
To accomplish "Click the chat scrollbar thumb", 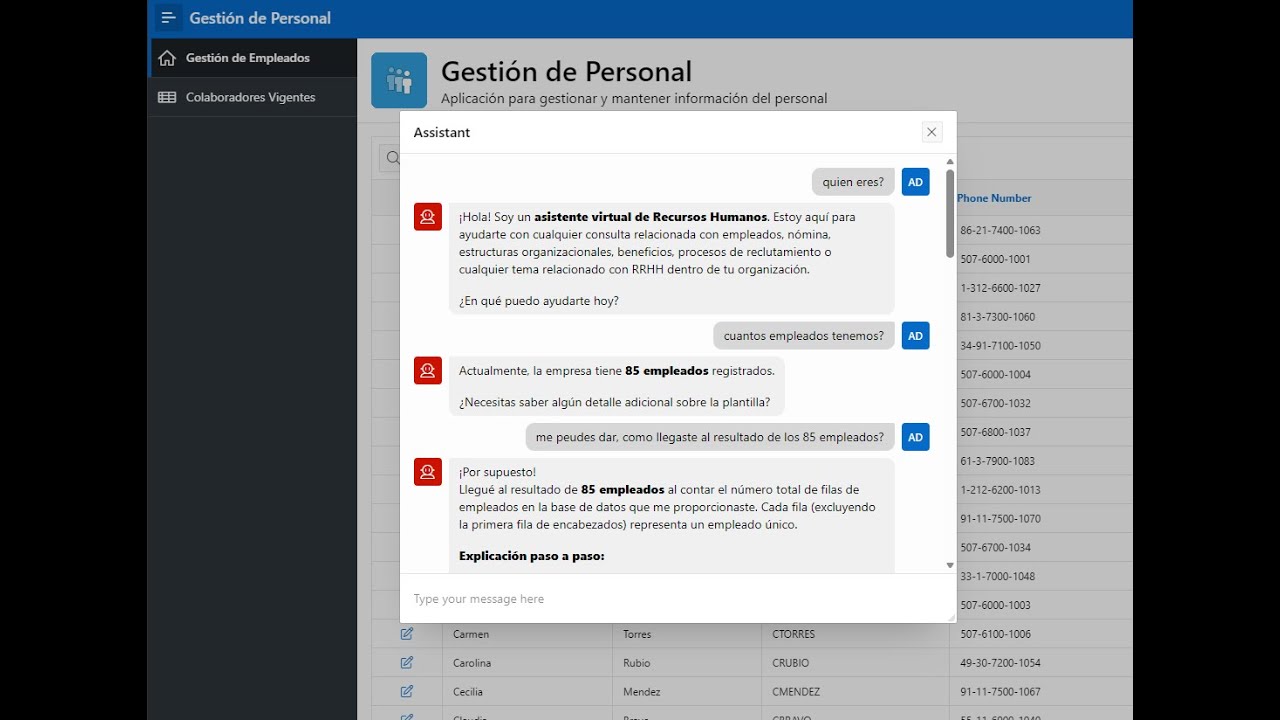I will 950,213.
